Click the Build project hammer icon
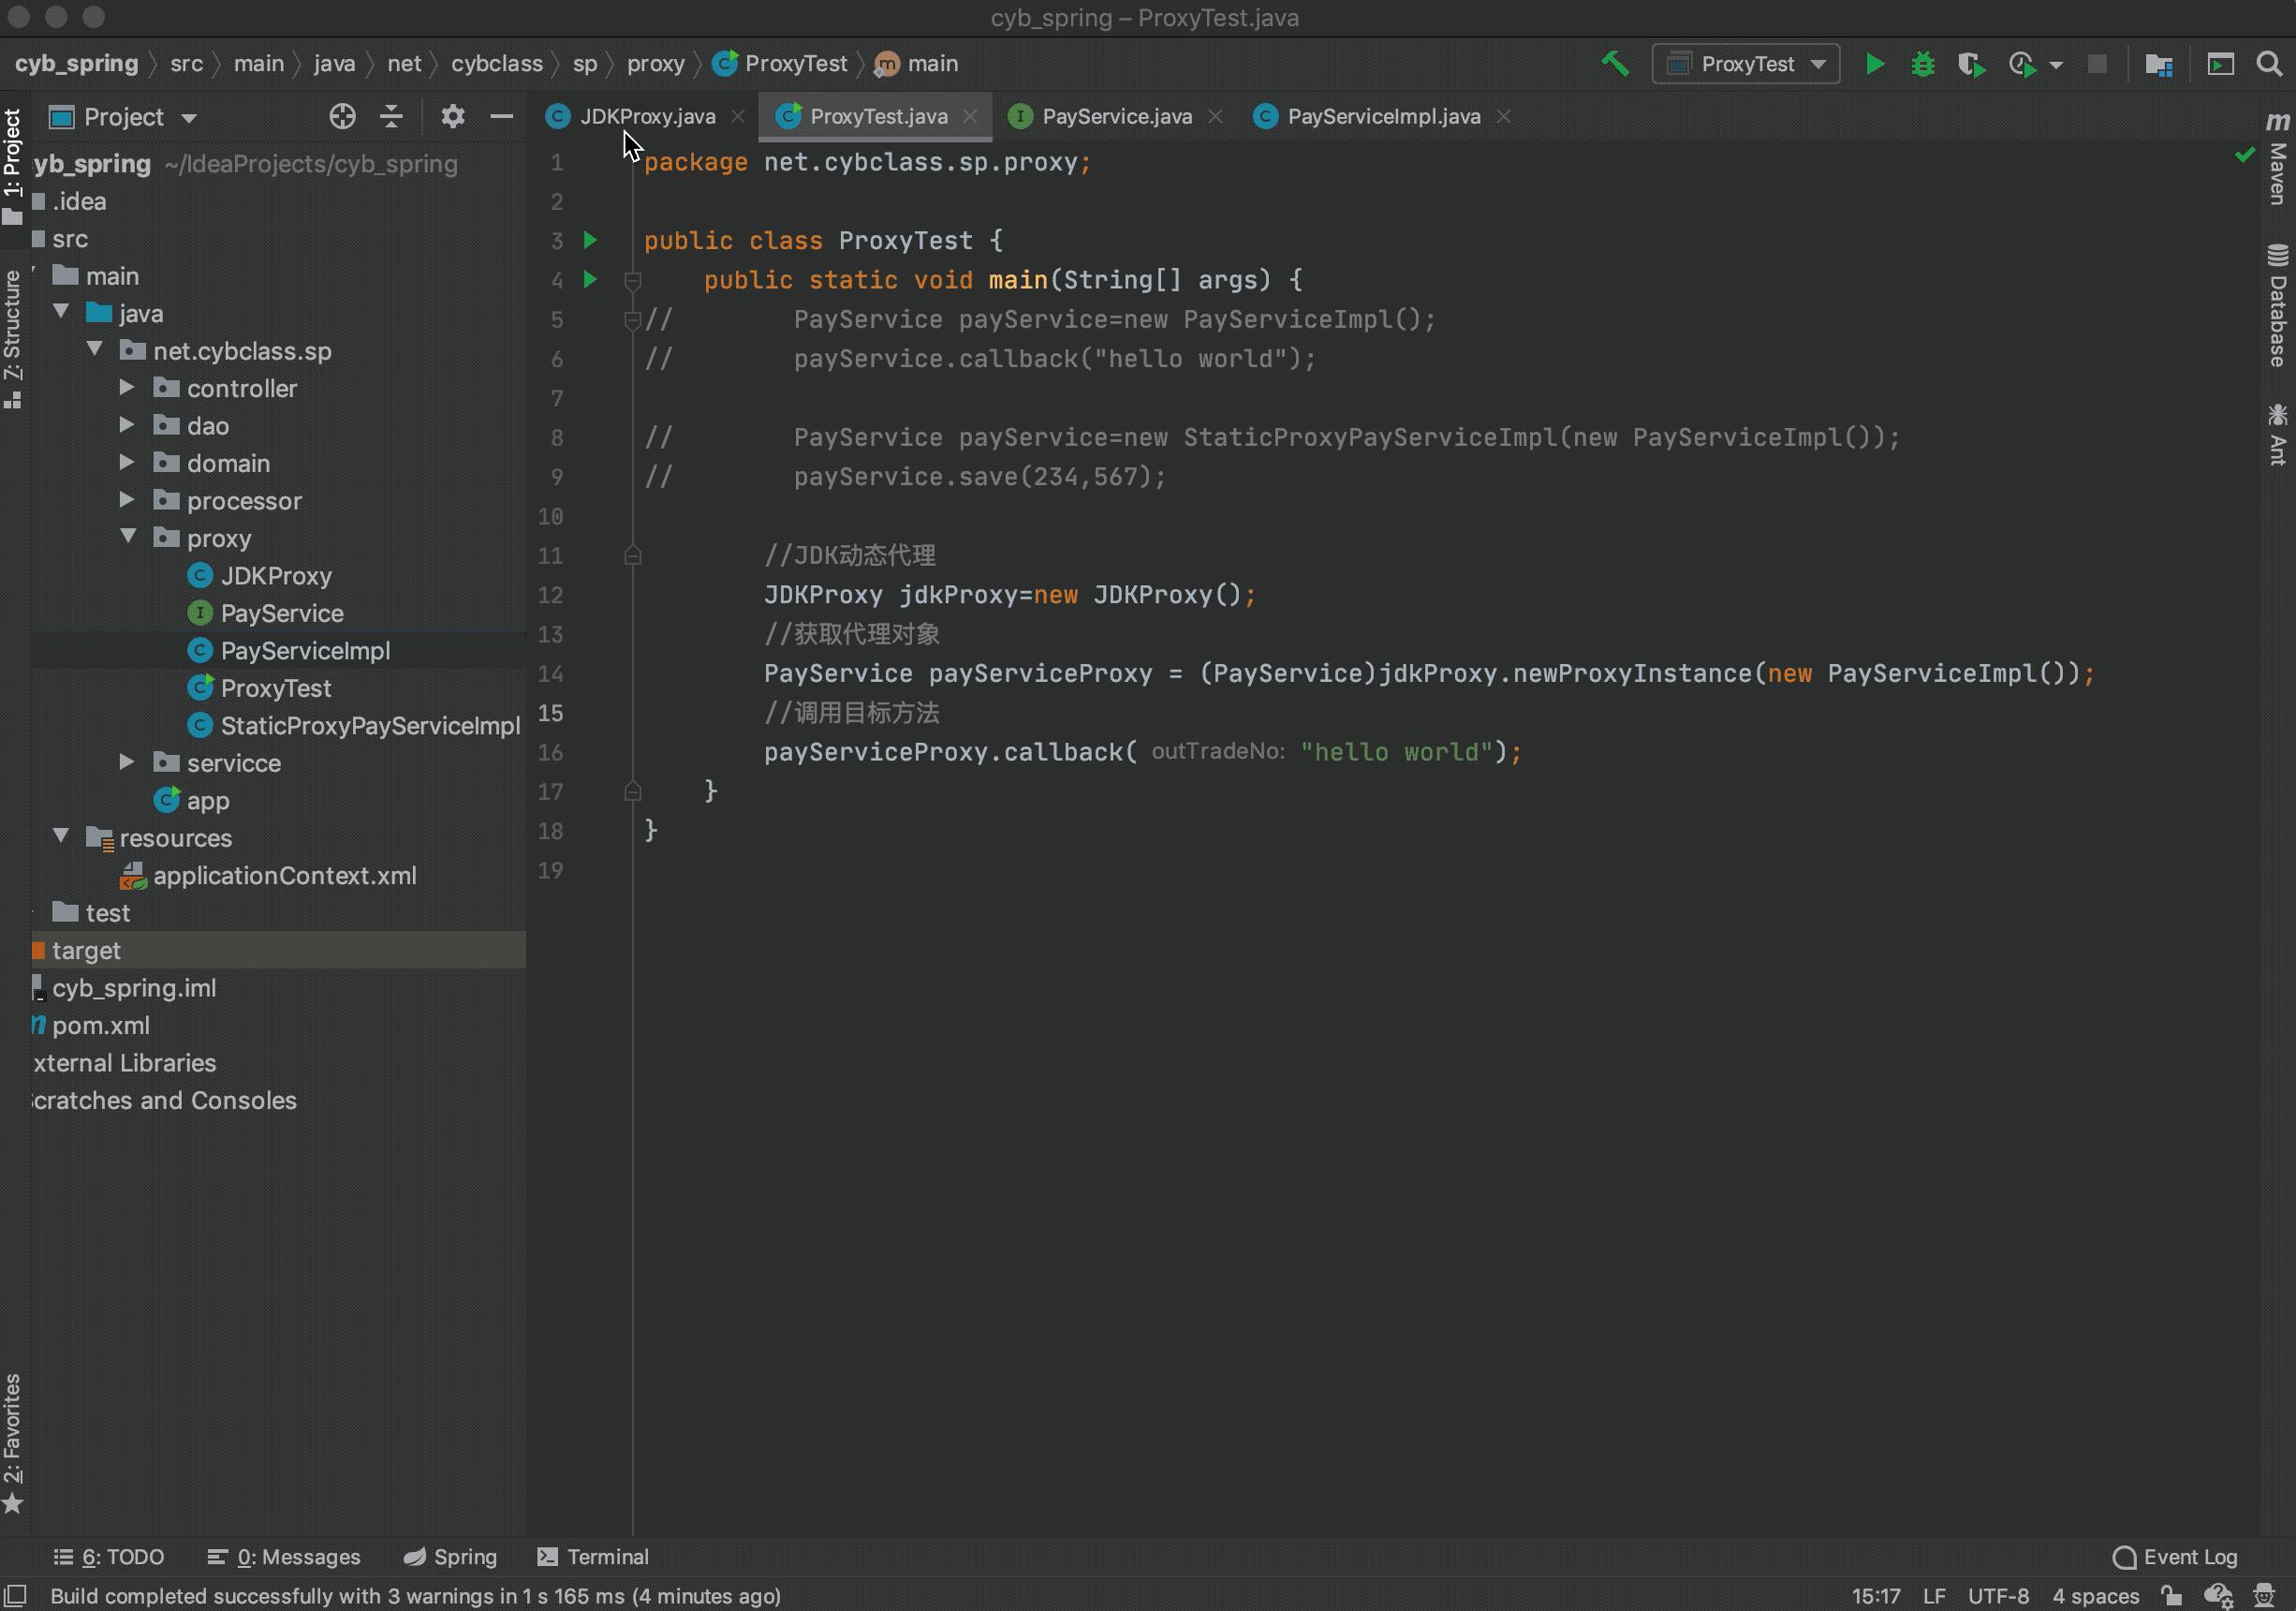2296x1611 pixels. [1615, 64]
